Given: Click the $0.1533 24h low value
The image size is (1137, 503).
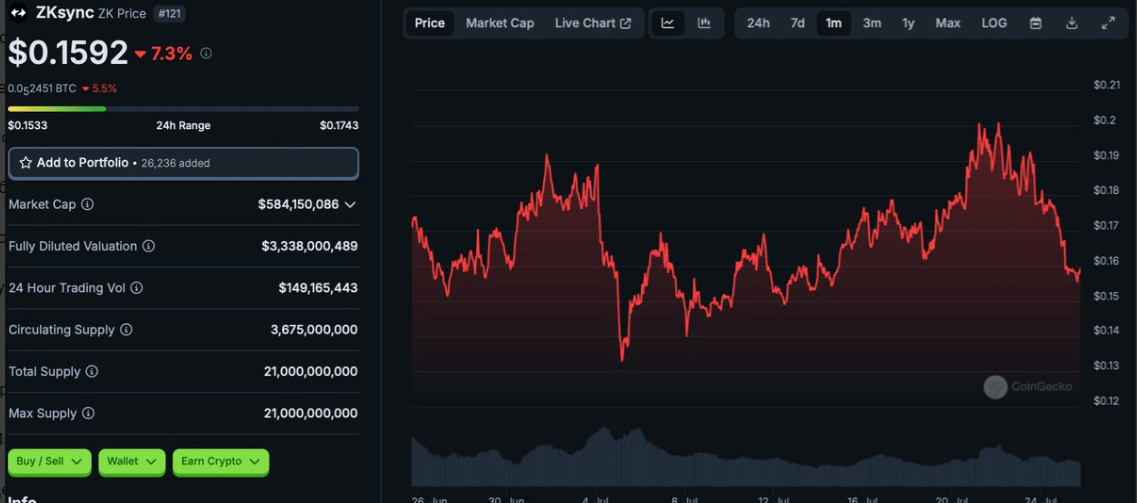Looking at the screenshot, I should pos(28,125).
